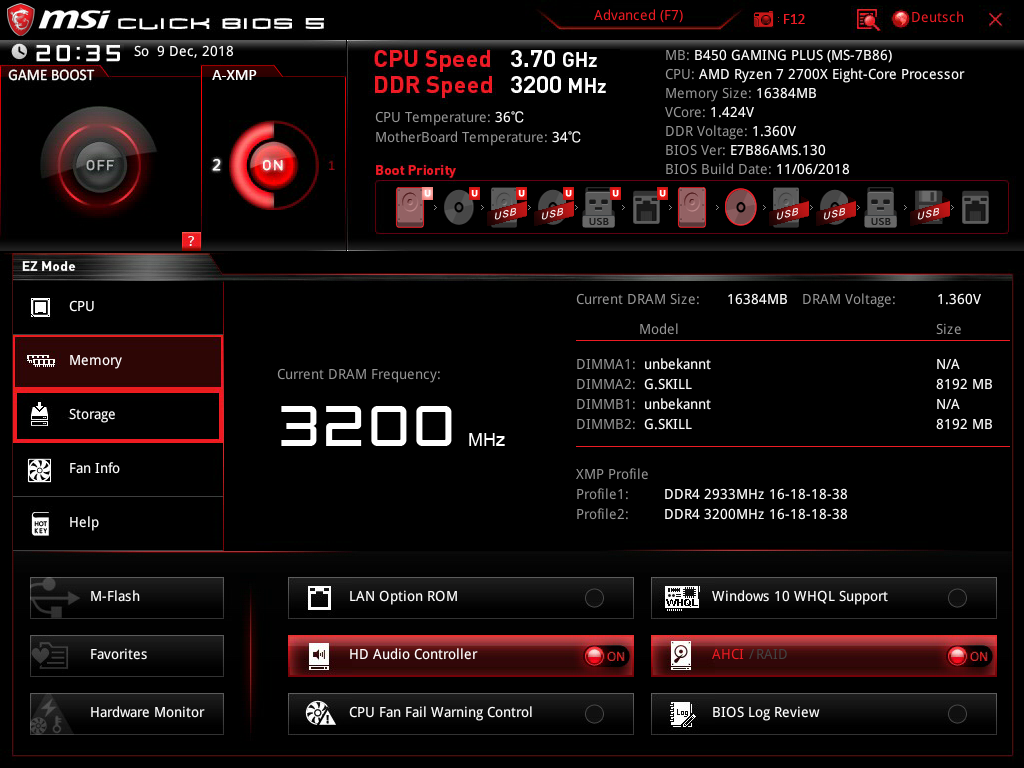The image size is (1024, 768).
Task: Toggle the GAME BOOST knob
Action: coord(99,165)
